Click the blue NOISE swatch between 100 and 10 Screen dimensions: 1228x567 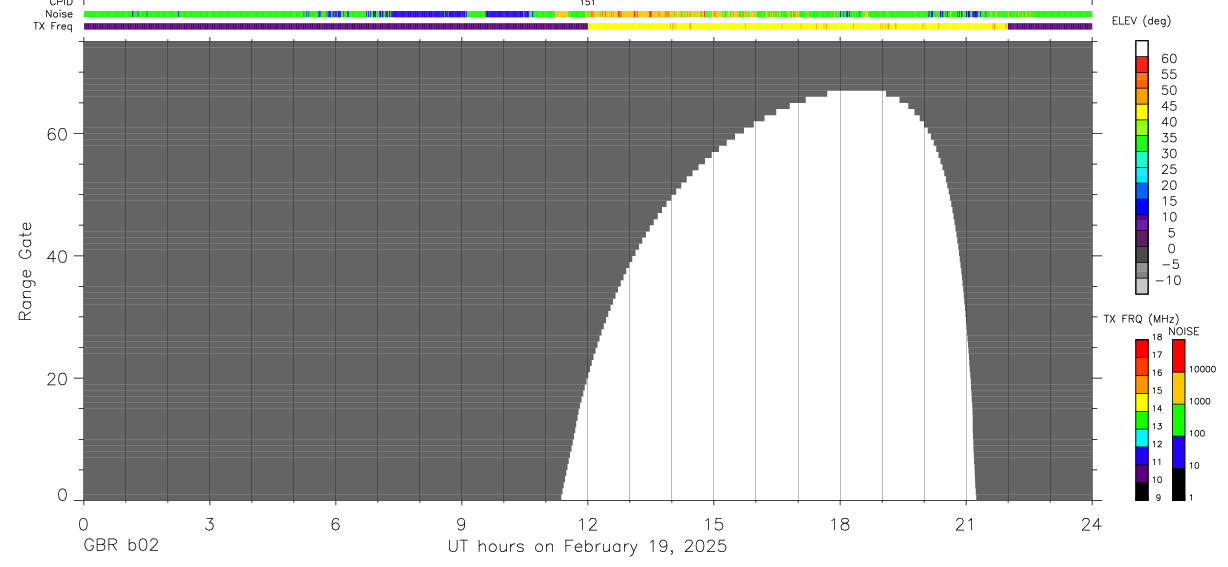pyautogui.click(x=1179, y=452)
